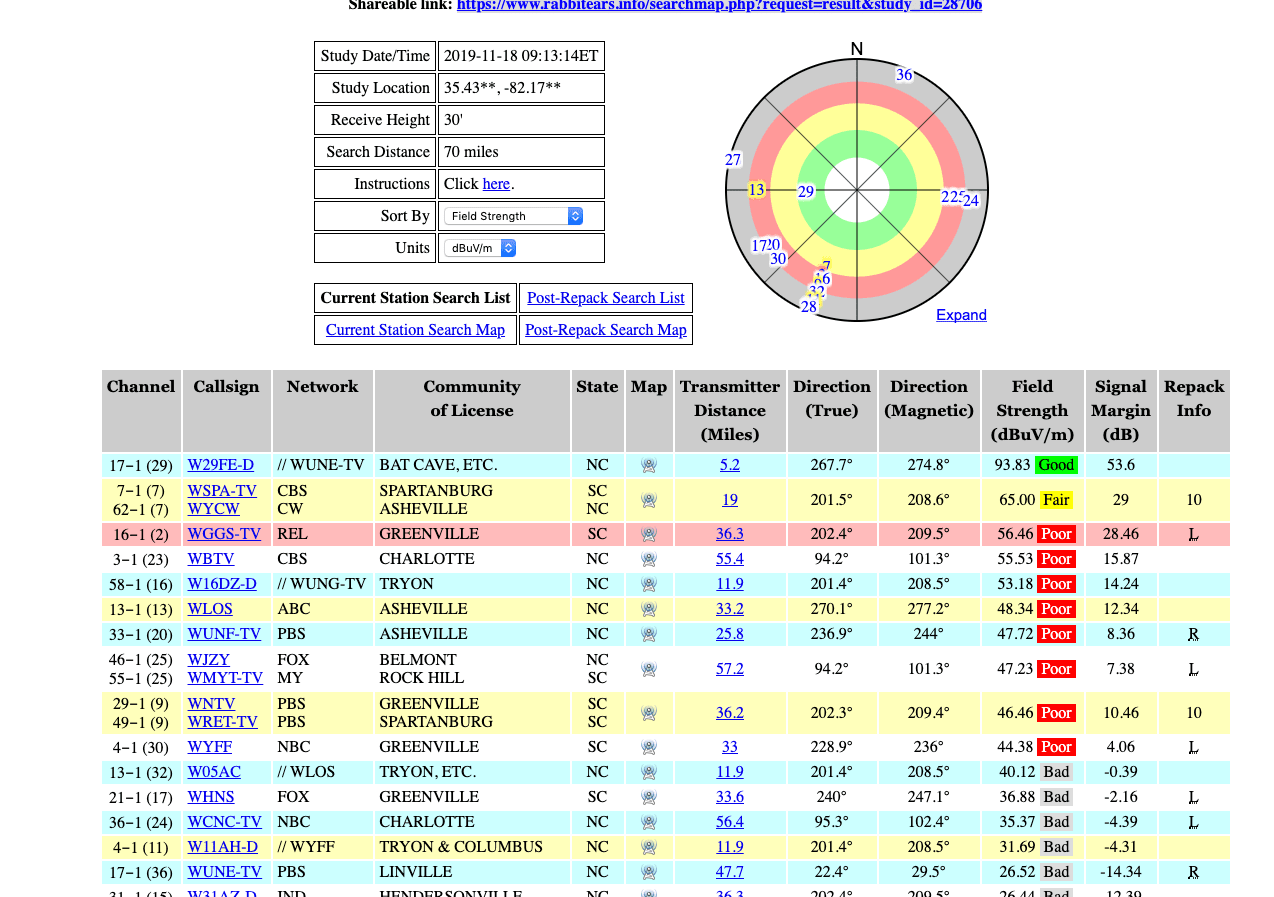
Task: Open the WSPA-TV callsign link
Action: (222, 491)
